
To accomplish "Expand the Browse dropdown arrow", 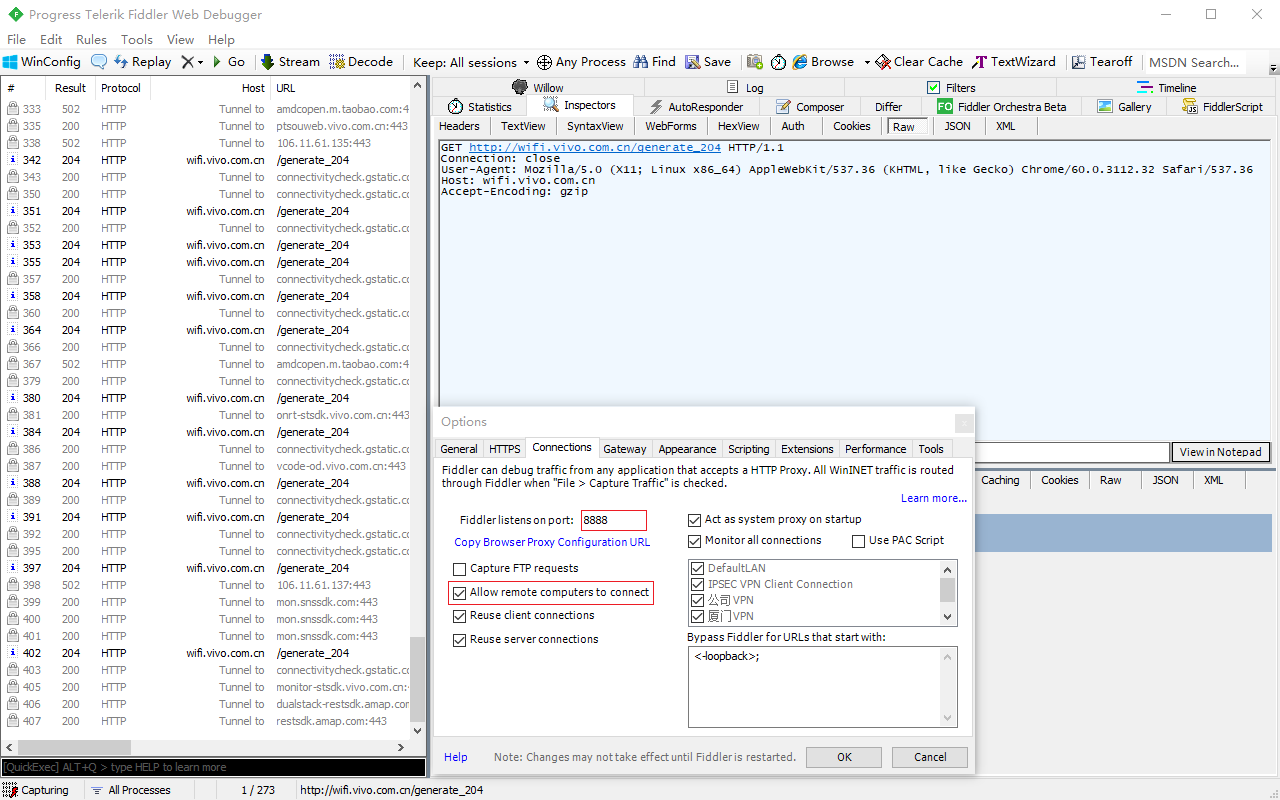I will (x=867, y=62).
